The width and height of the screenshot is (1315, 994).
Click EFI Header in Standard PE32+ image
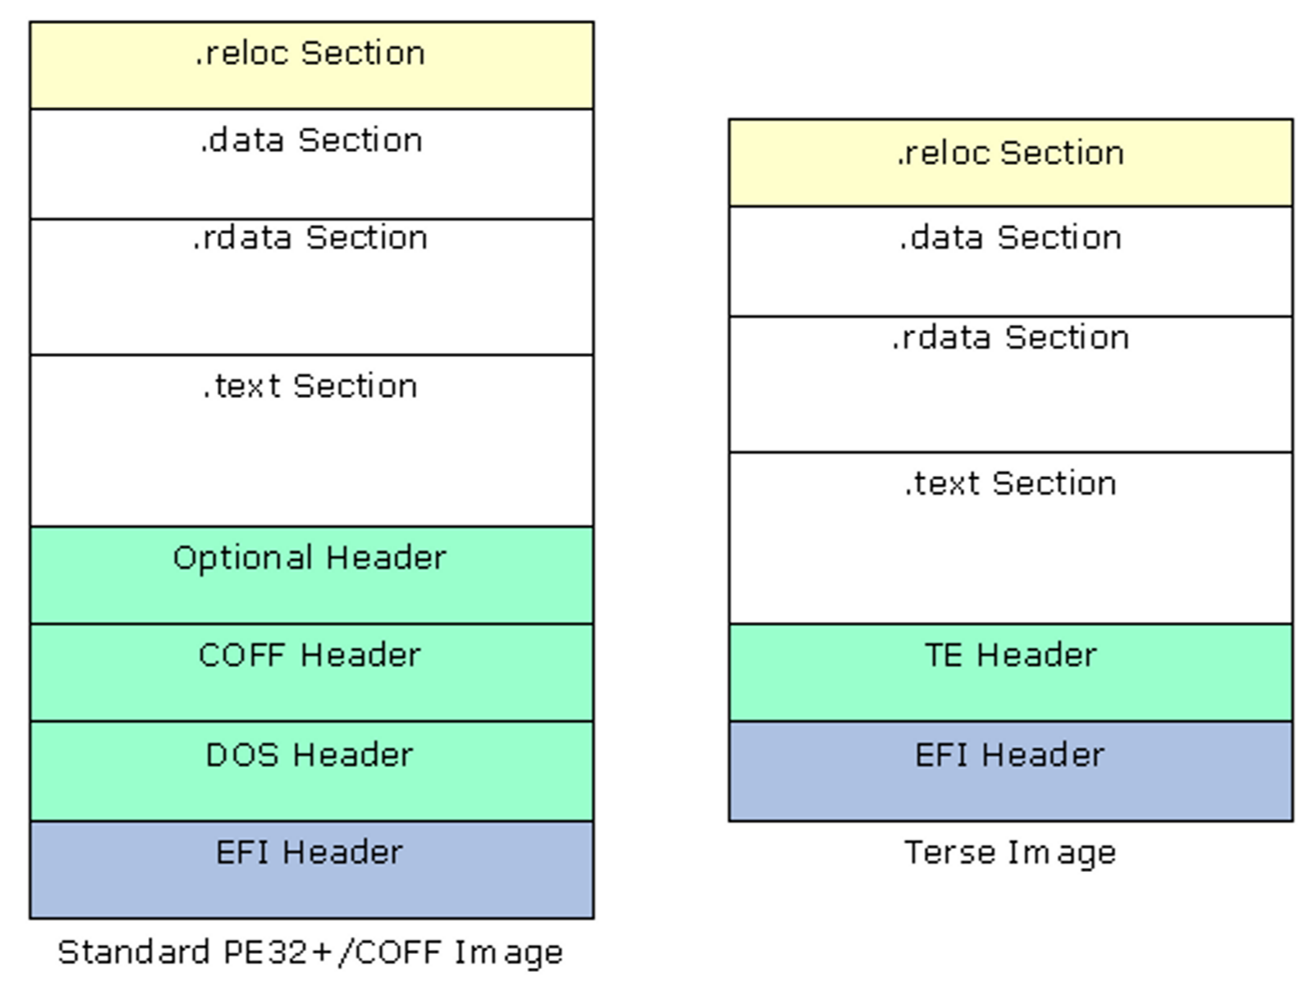tap(311, 870)
